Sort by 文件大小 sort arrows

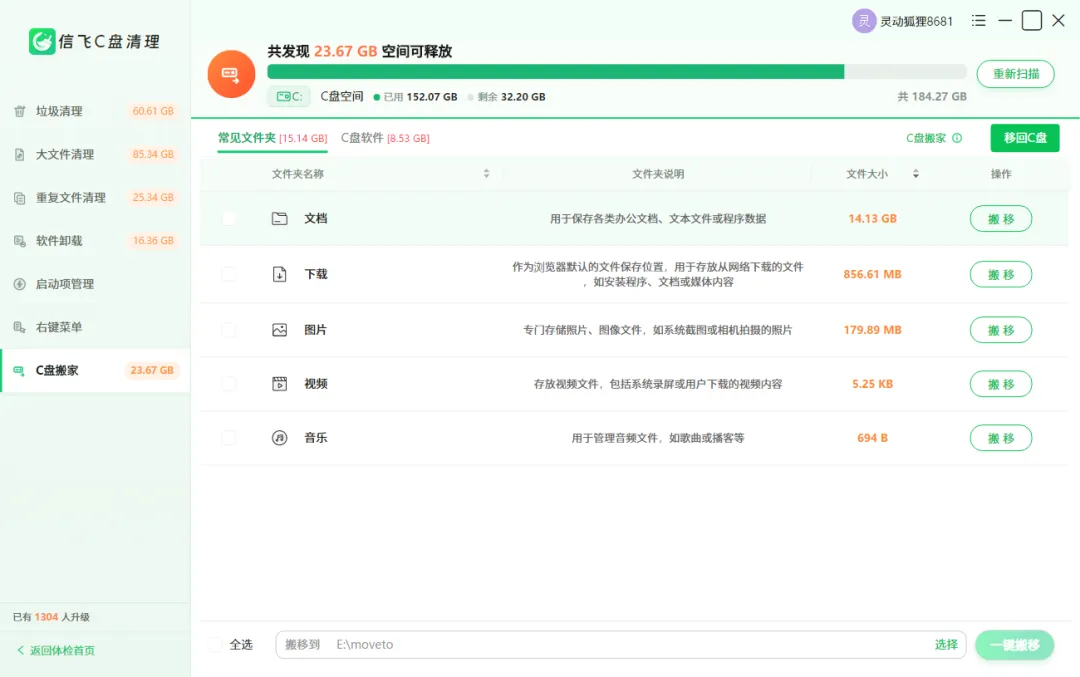915,174
